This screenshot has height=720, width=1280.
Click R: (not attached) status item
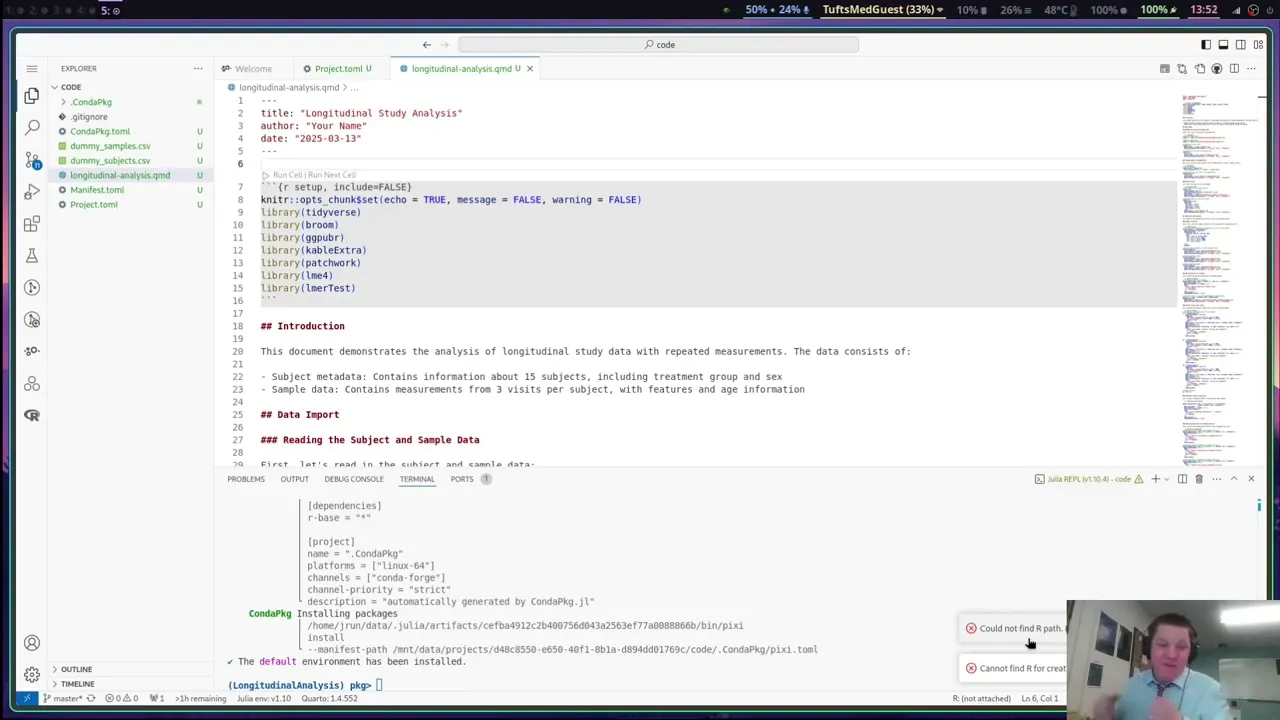[x=981, y=699]
